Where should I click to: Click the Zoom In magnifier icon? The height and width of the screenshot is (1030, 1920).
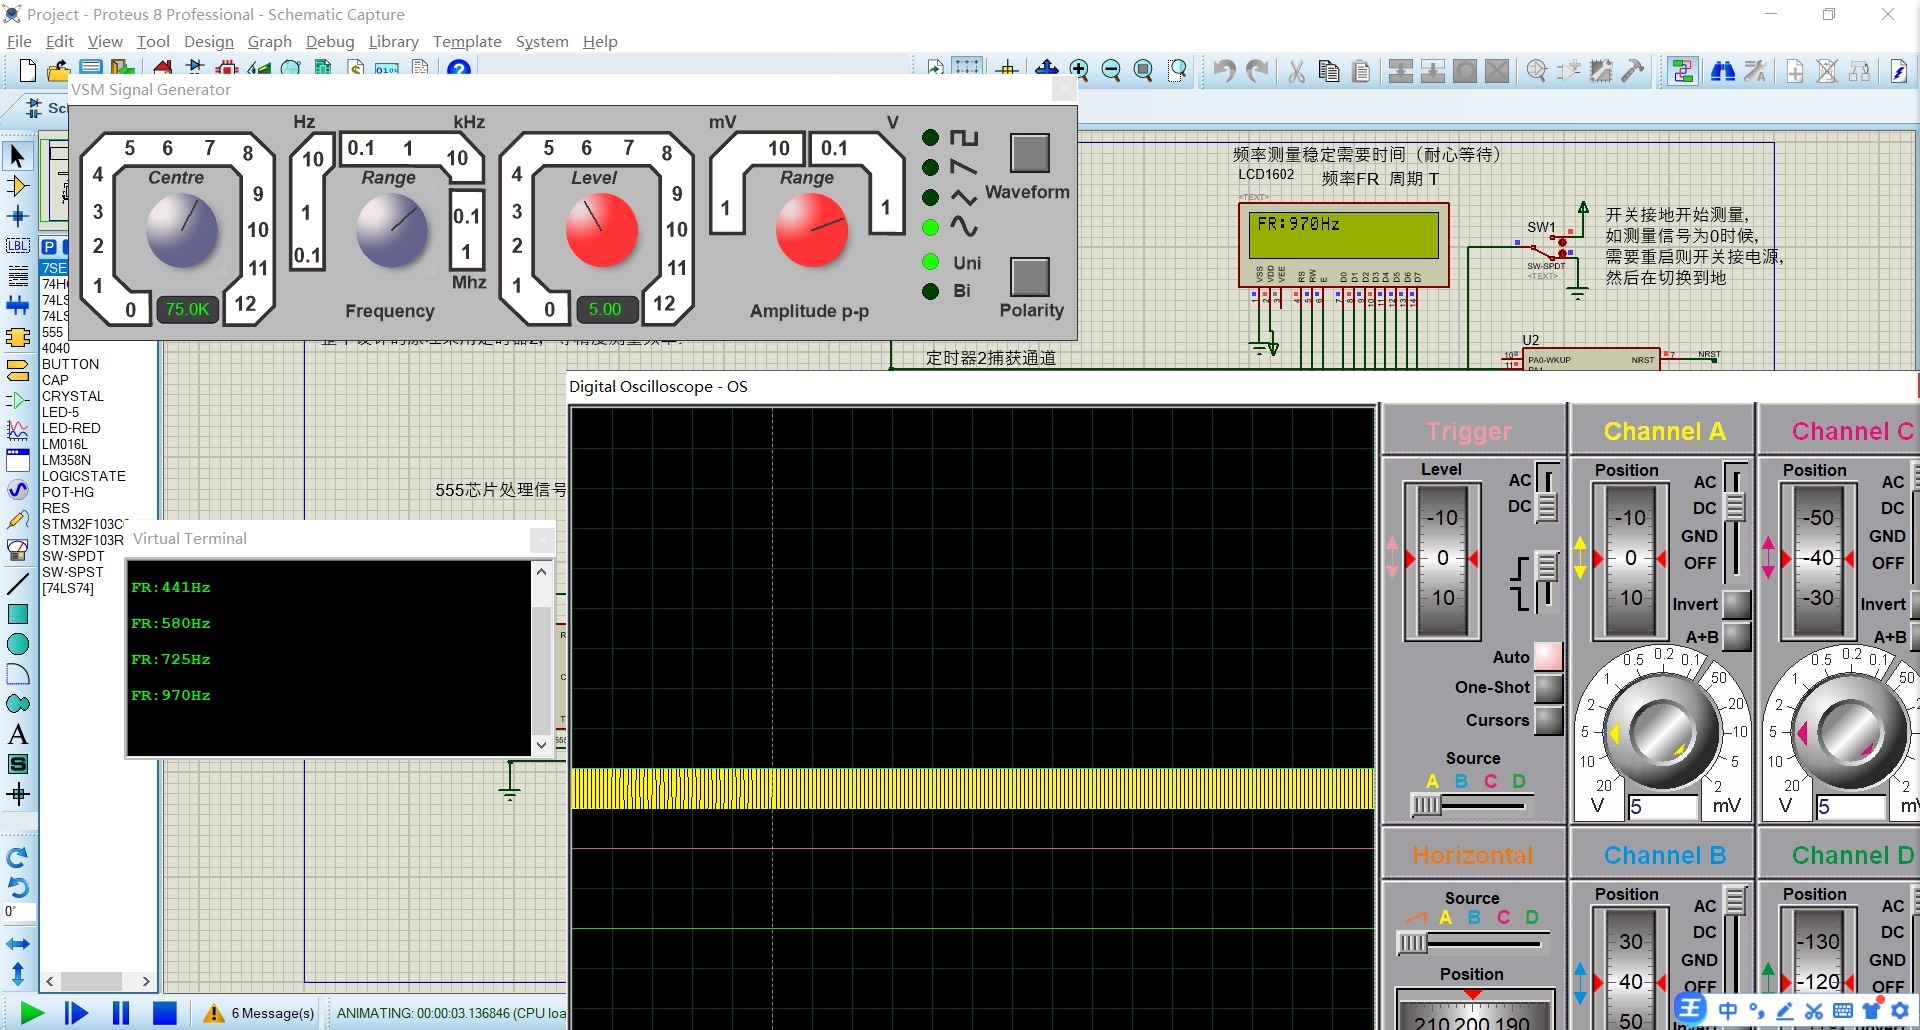[1079, 70]
